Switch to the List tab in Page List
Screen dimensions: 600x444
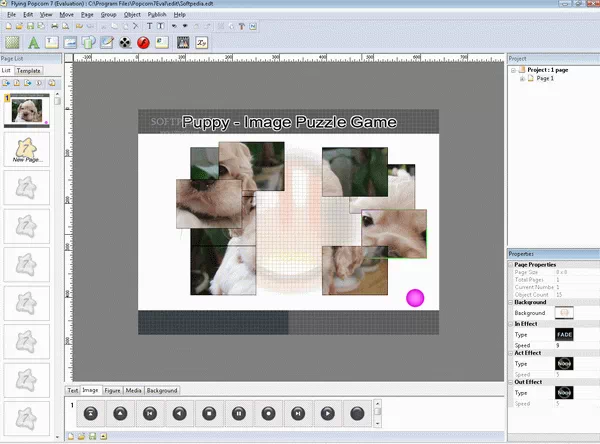coord(6,70)
